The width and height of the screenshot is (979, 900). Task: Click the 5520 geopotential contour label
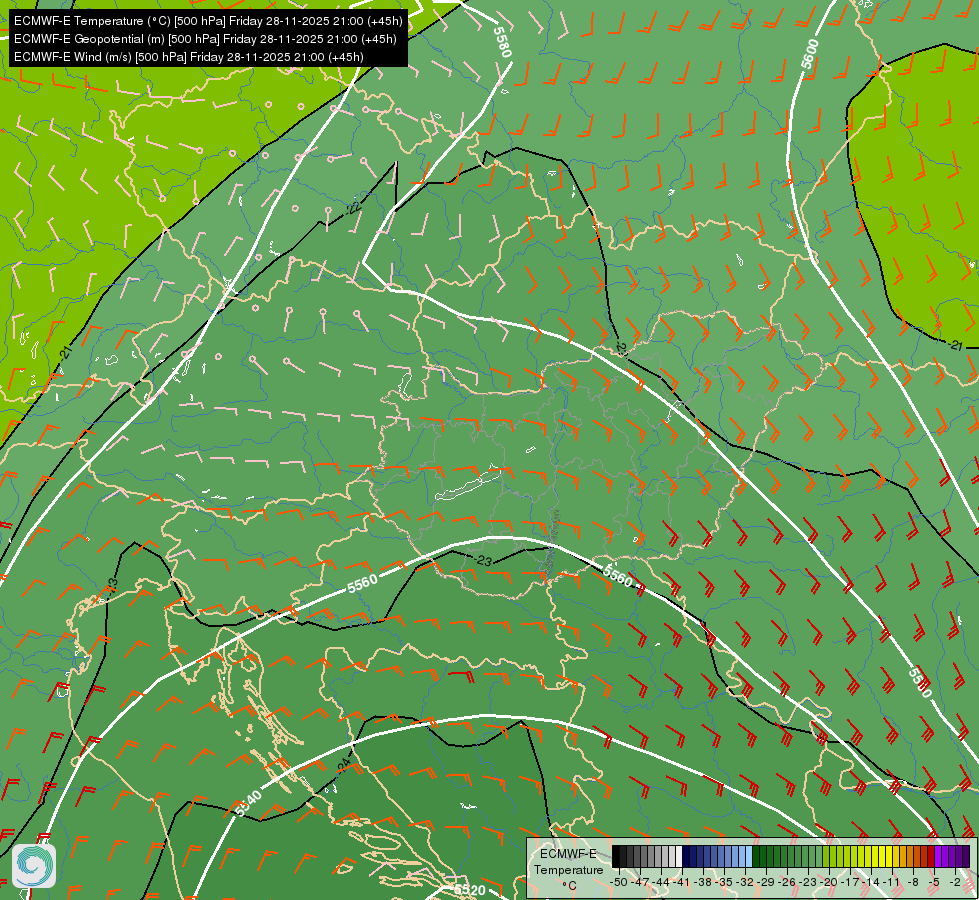(470, 890)
